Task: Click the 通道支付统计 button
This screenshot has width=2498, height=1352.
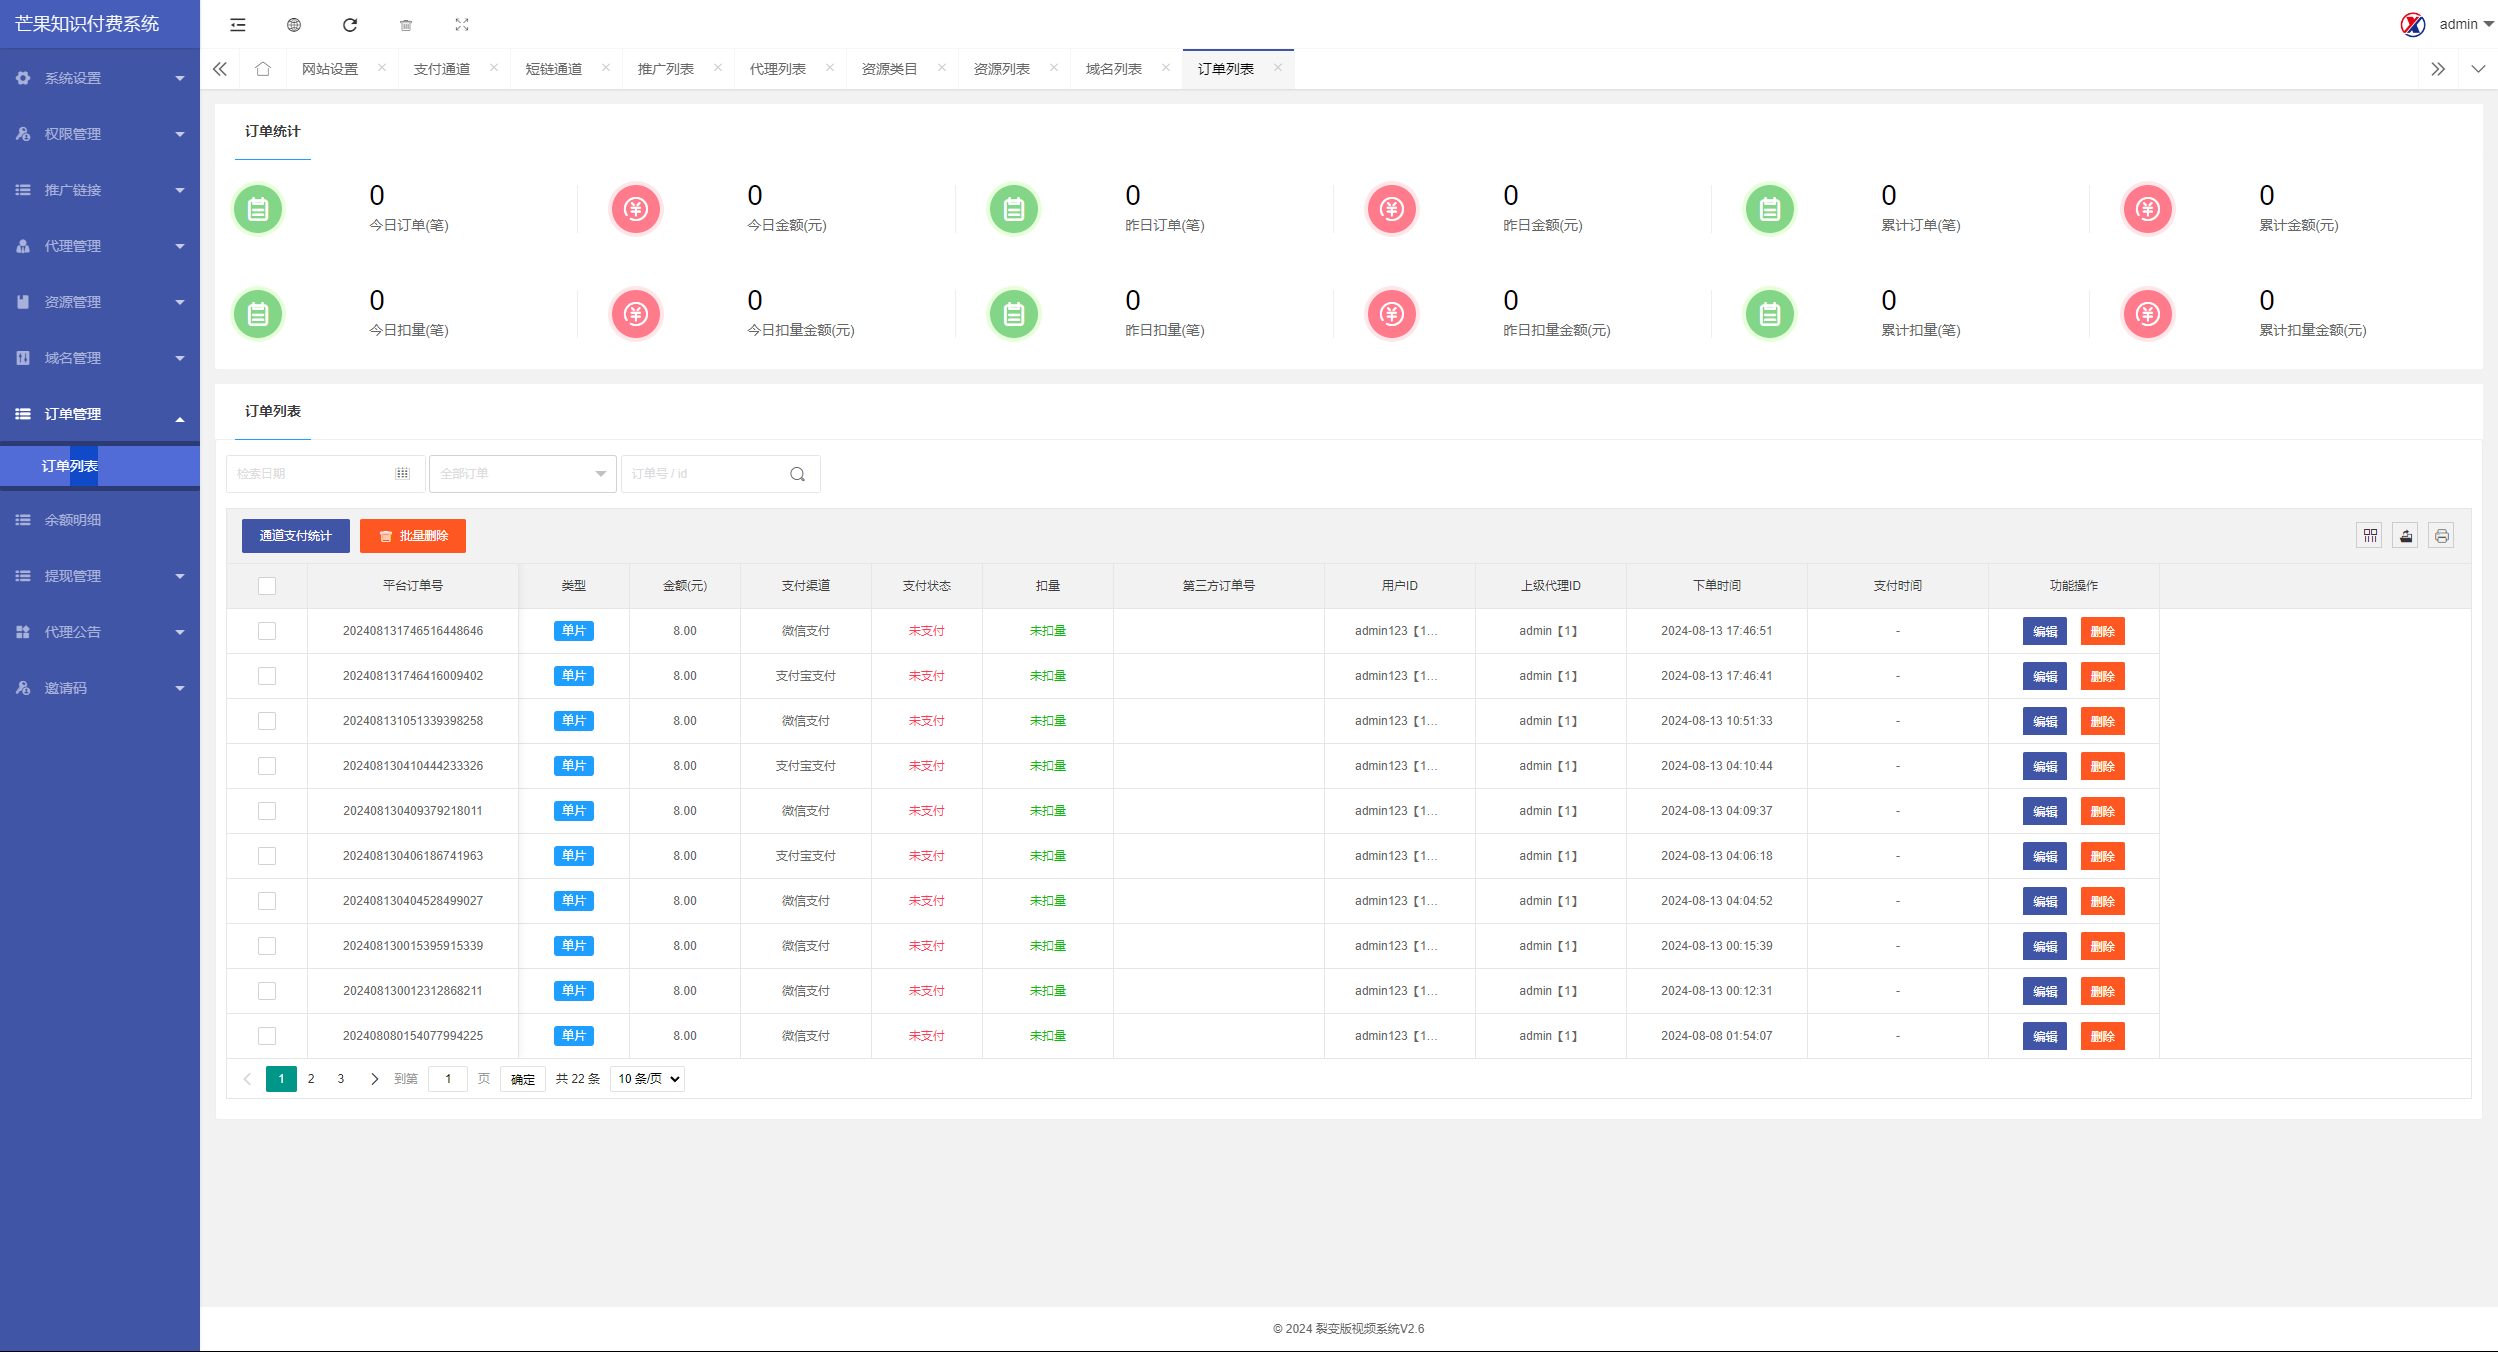Action: (x=296, y=536)
